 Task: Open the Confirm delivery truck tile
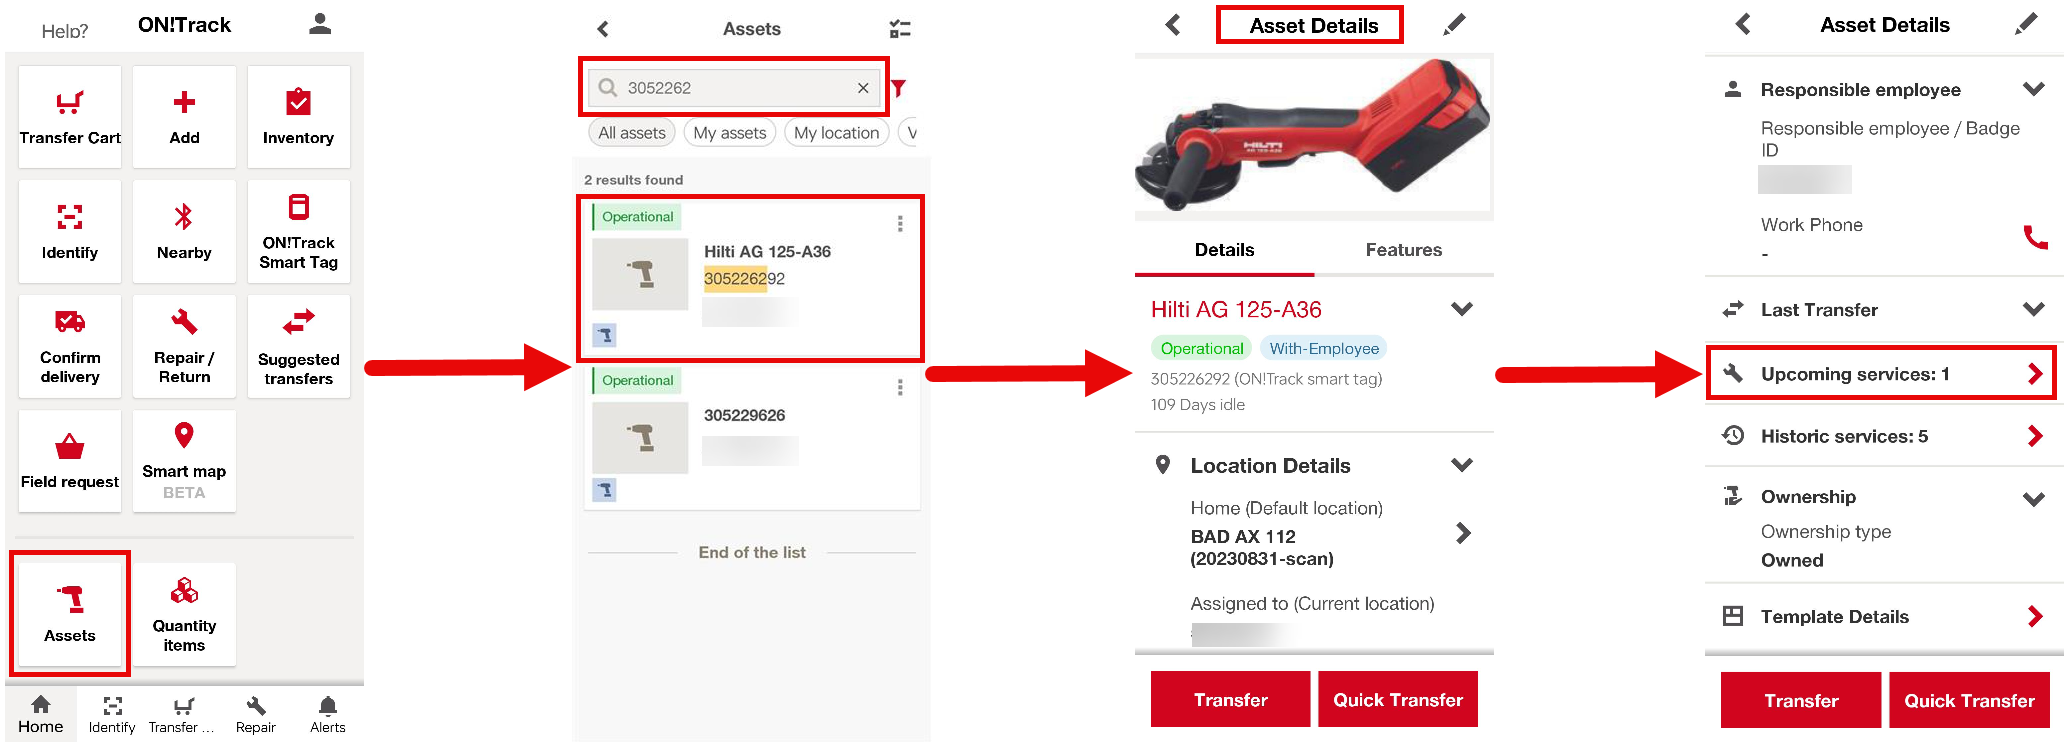(x=70, y=346)
